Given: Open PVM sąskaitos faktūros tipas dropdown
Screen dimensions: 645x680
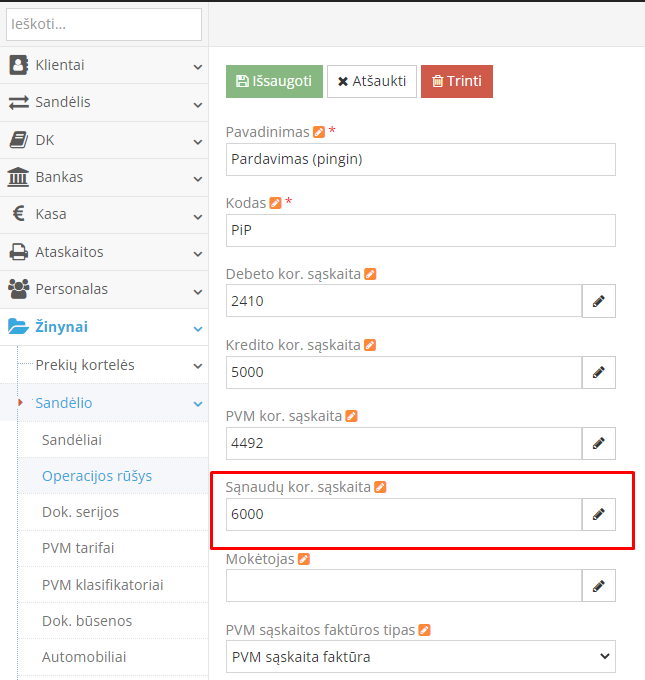Looking at the screenshot, I should click(x=420, y=656).
